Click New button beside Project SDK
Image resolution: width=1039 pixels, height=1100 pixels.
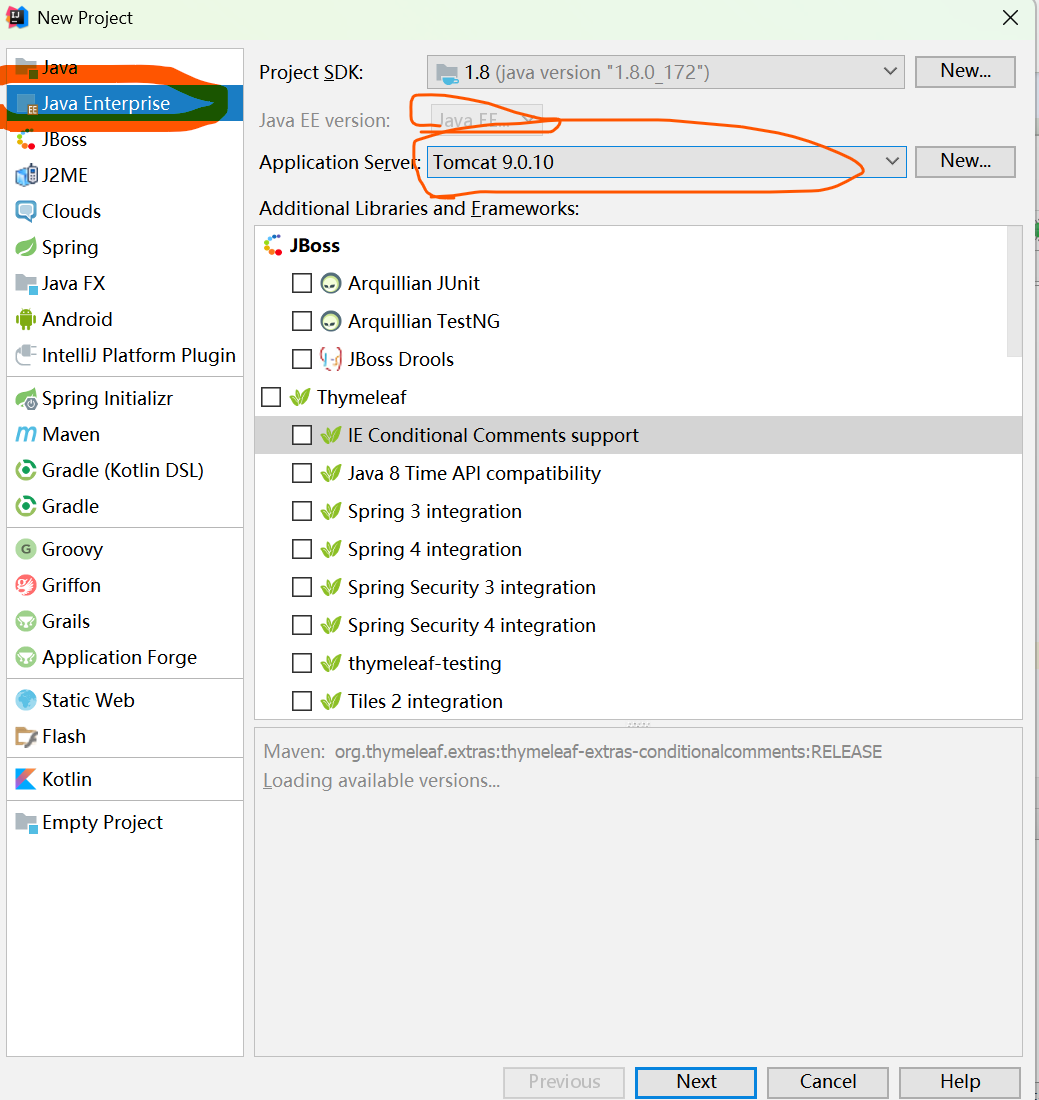coord(965,72)
